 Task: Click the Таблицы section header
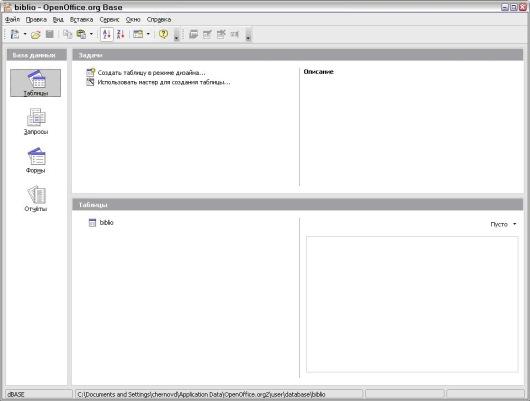[297, 205]
